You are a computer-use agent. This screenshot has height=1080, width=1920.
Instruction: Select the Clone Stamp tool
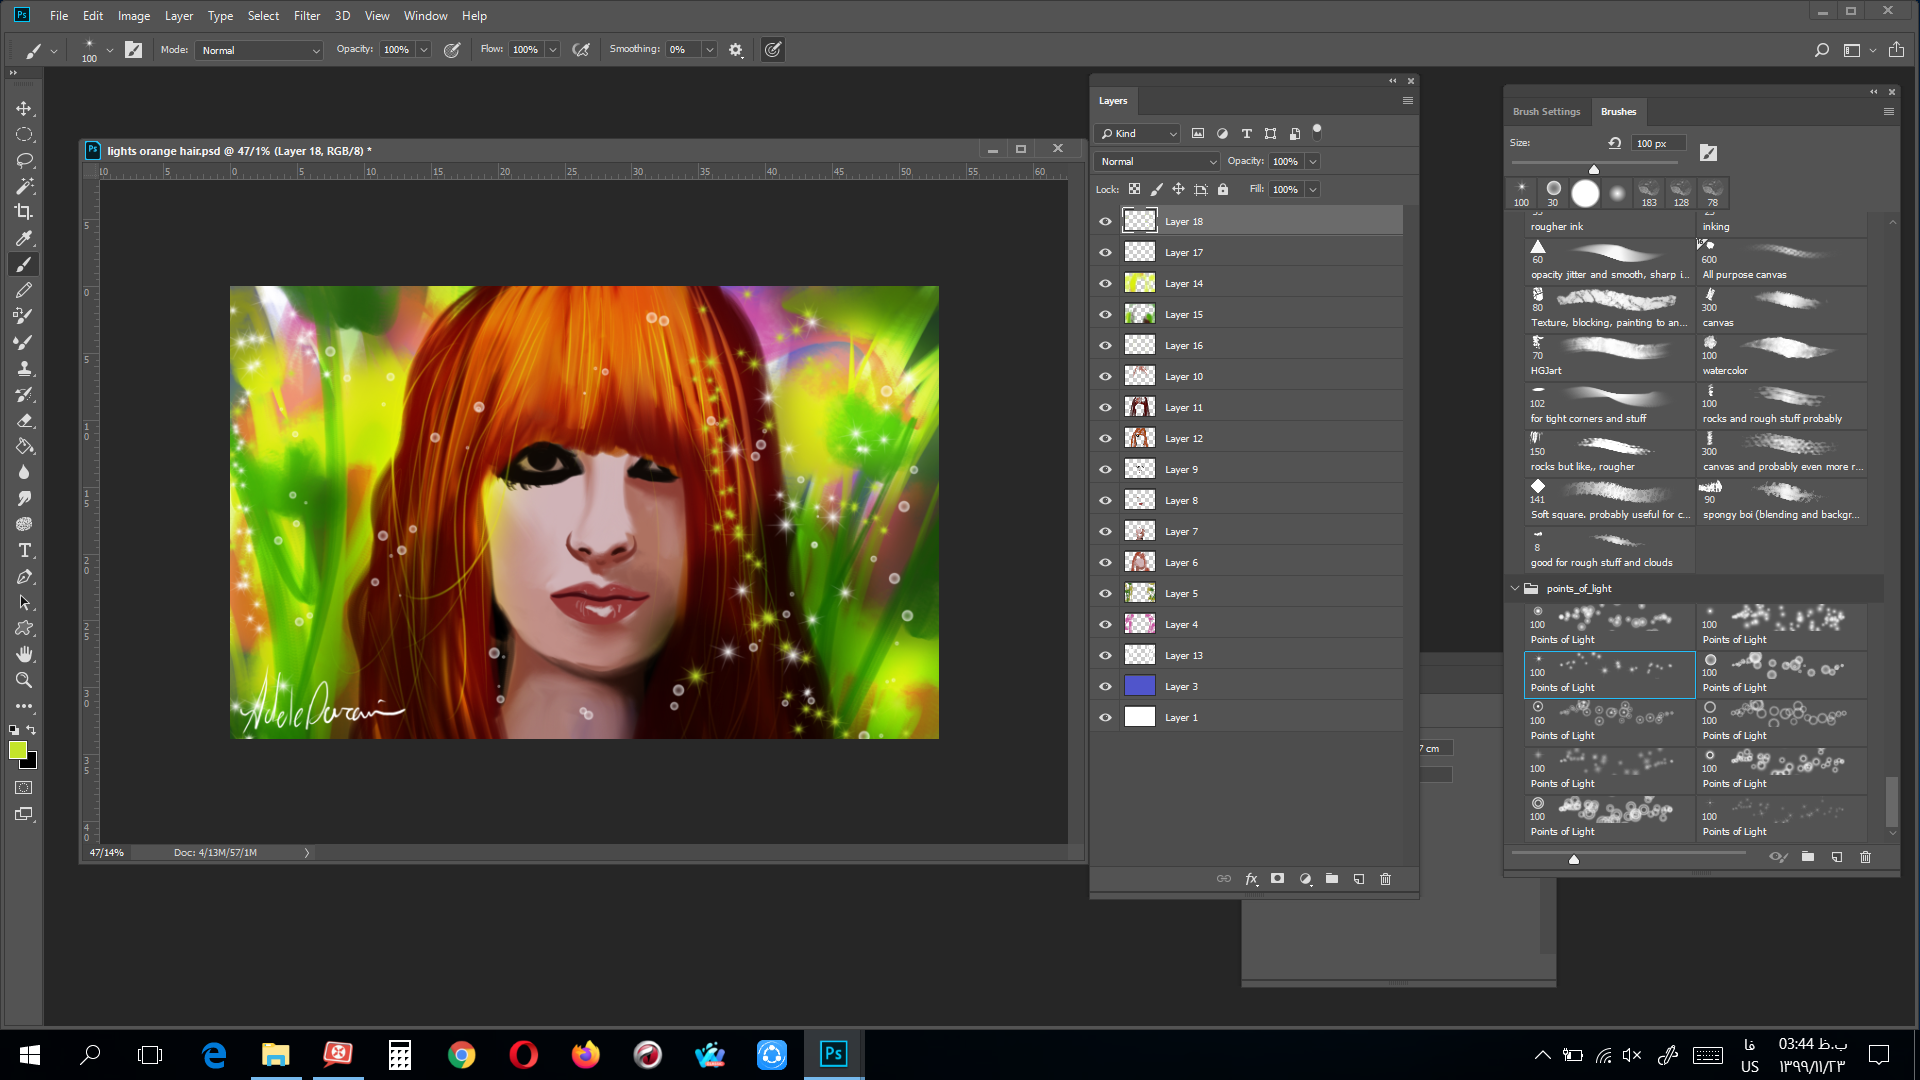point(24,368)
